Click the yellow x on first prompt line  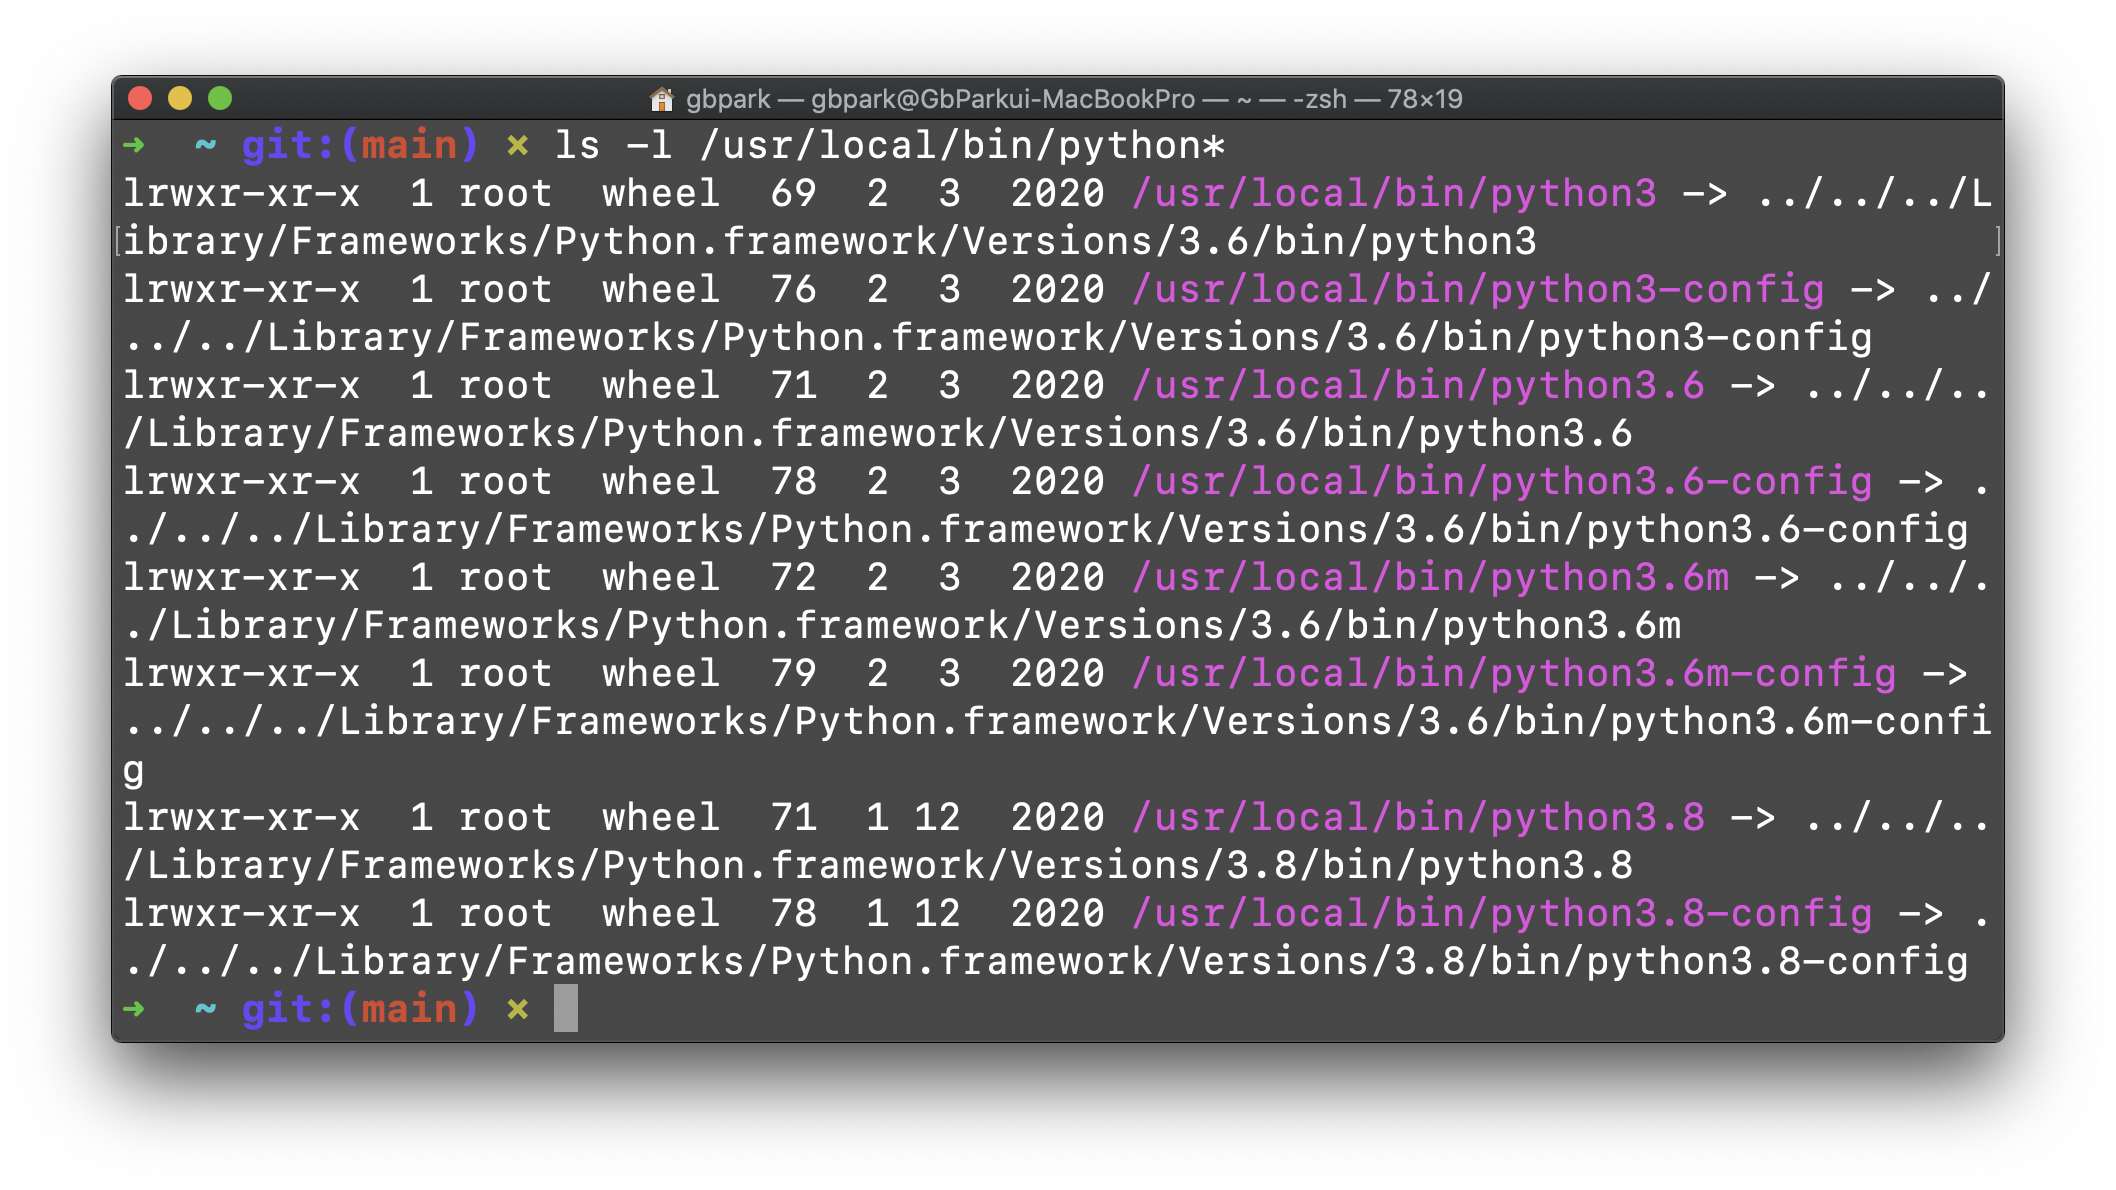pyautogui.click(x=517, y=146)
